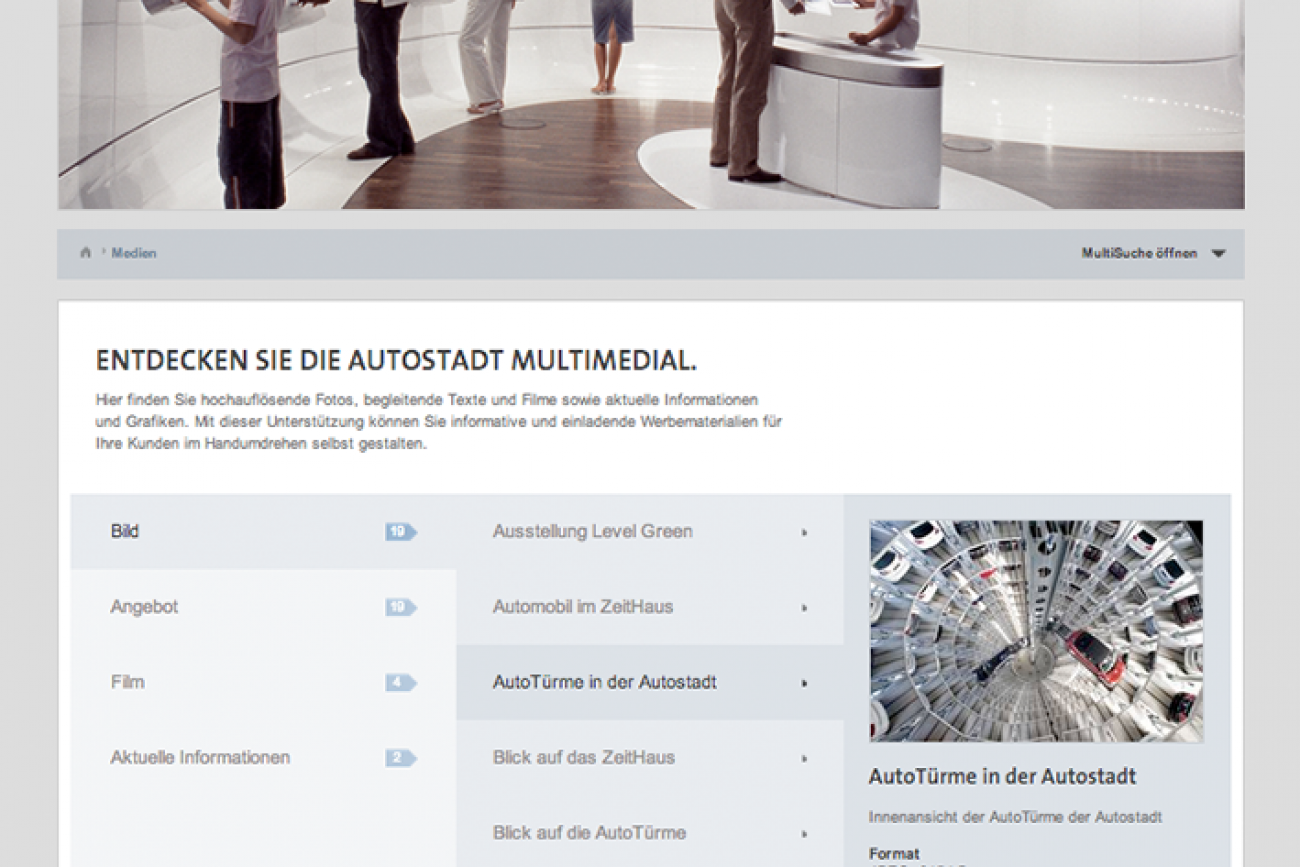This screenshot has height=867, width=1300.
Task: Expand arrow for Ausstellung Level Green
Action: click(804, 533)
